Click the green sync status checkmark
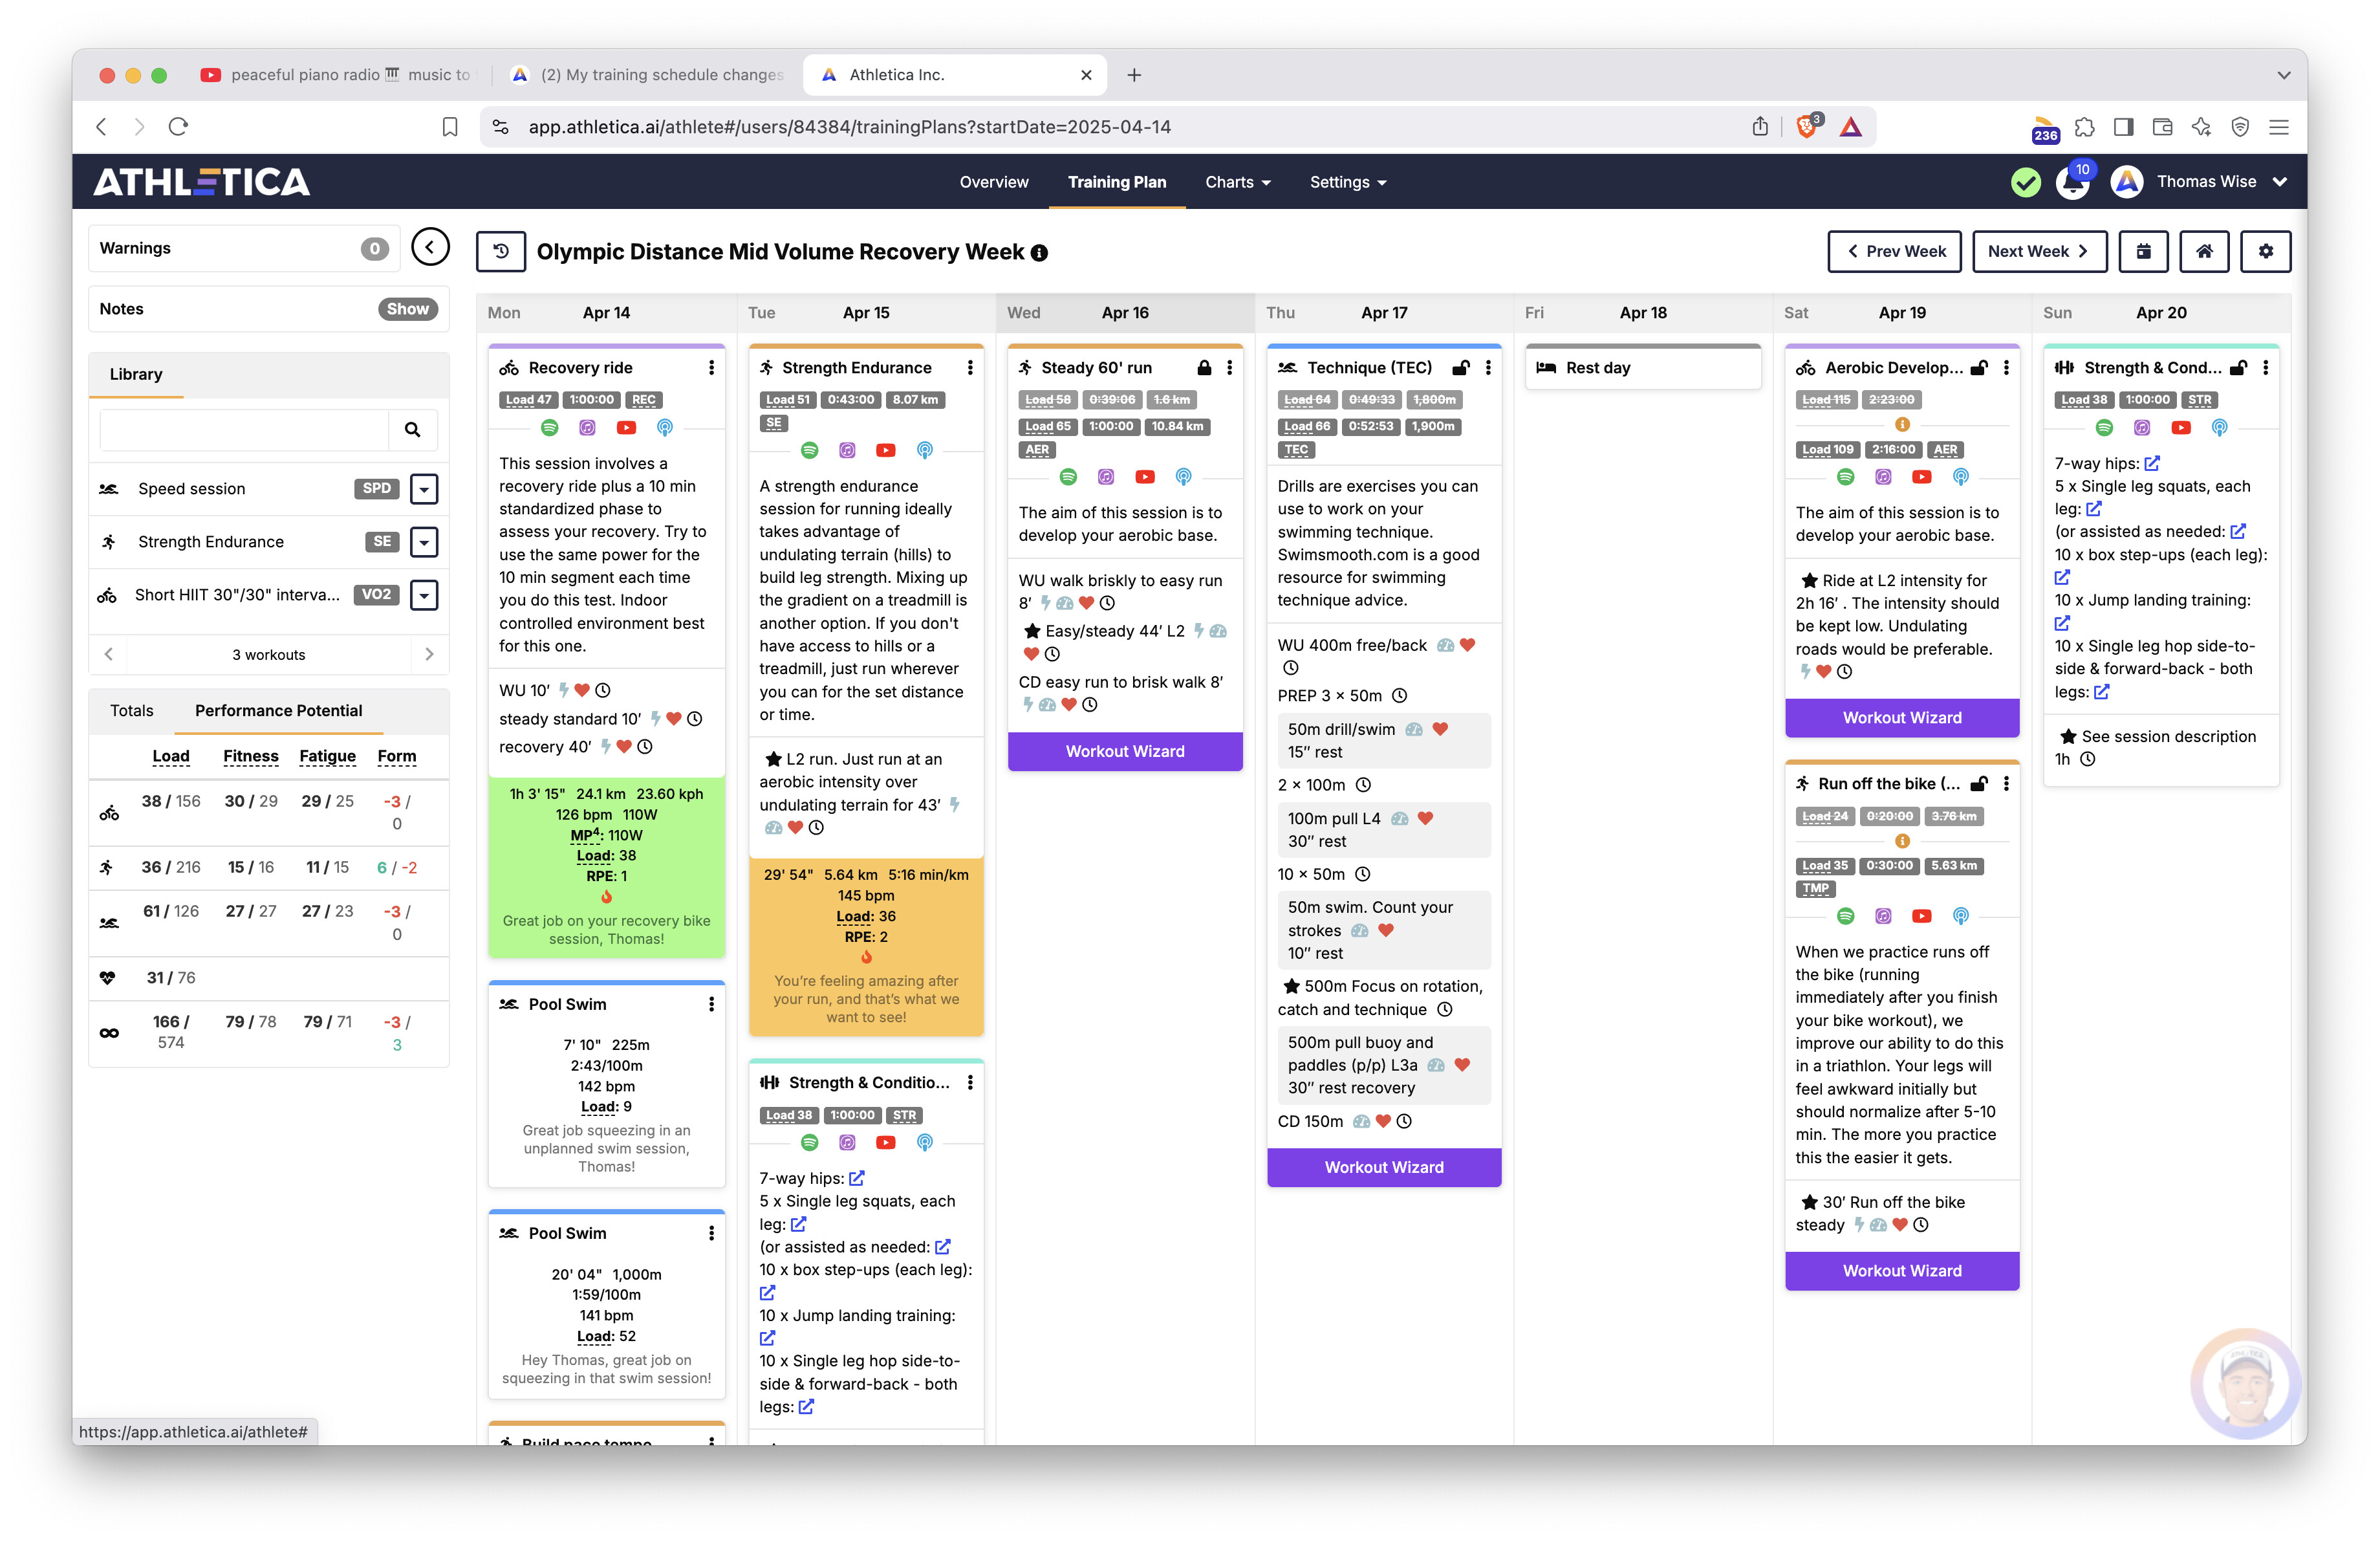Screen dimensions: 2380x1541 pyautogui.click(x=2025, y=182)
